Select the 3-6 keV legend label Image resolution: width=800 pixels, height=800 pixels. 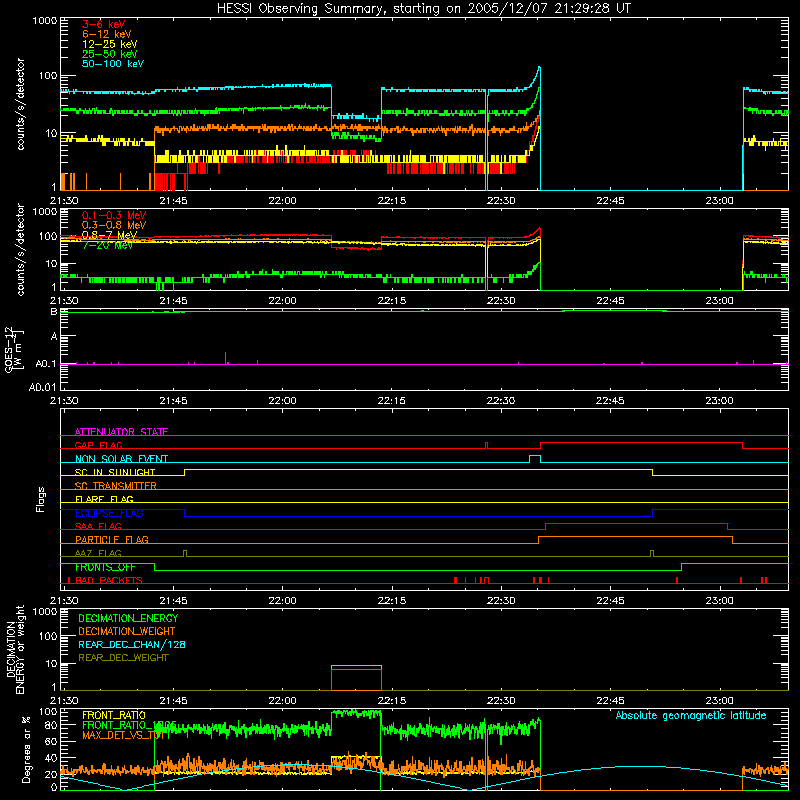click(103, 24)
